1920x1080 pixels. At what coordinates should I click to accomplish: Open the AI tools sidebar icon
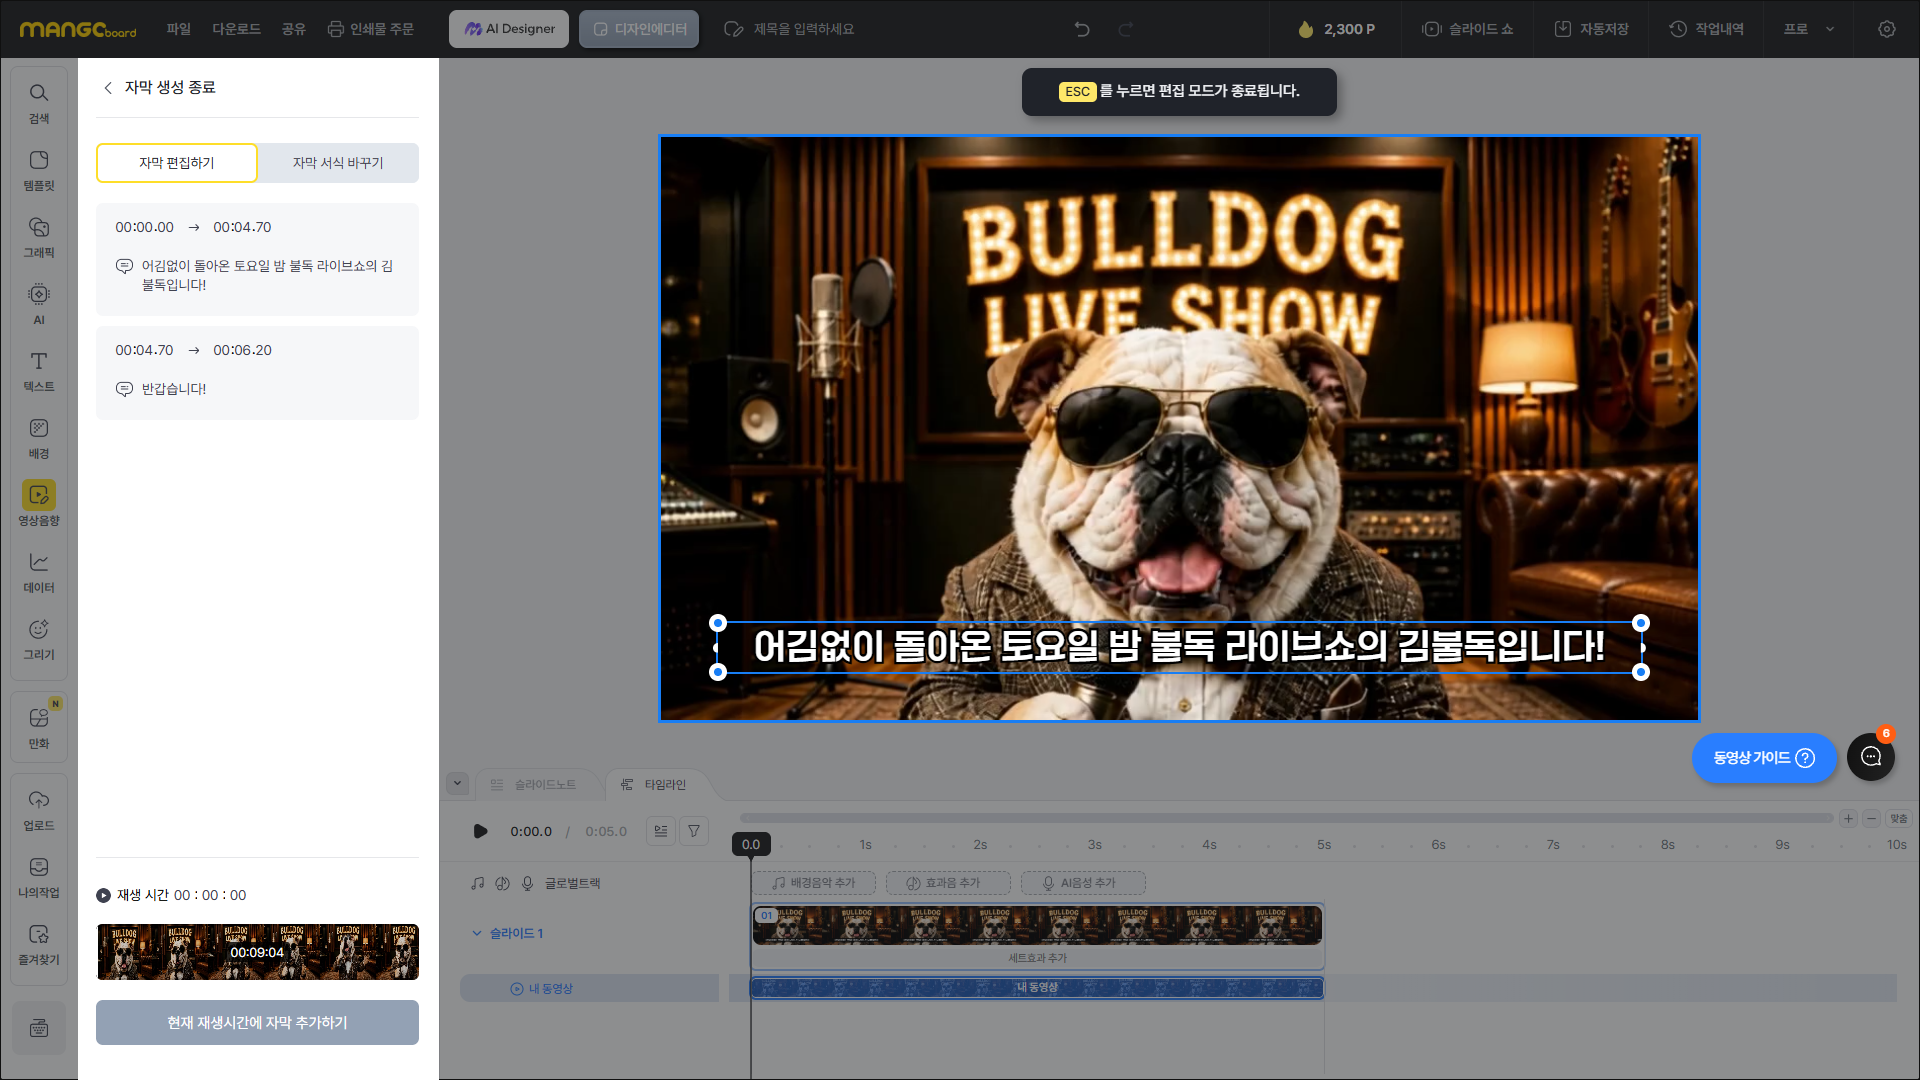coord(39,304)
